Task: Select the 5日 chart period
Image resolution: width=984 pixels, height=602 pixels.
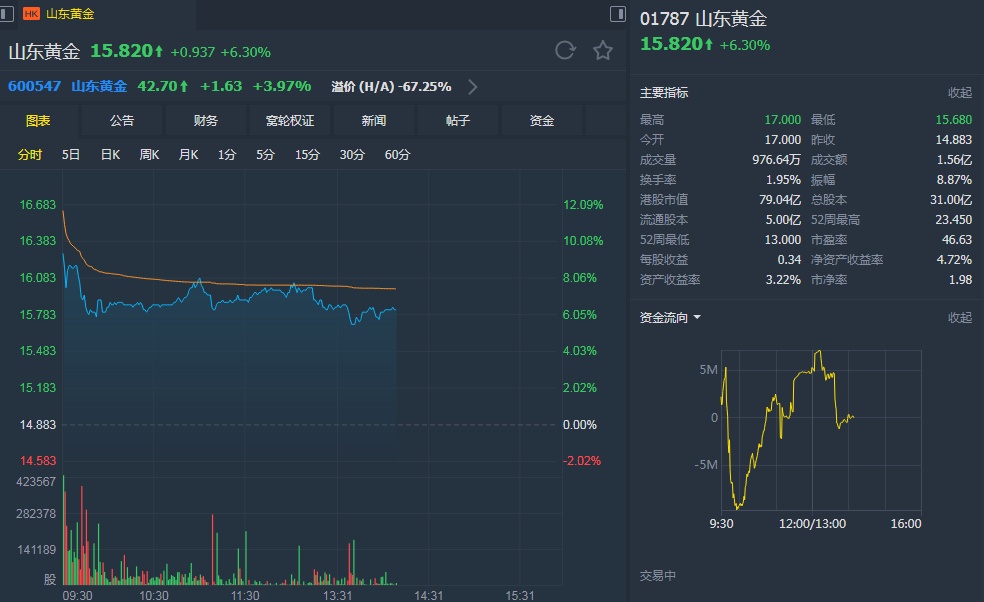Action: pos(71,154)
